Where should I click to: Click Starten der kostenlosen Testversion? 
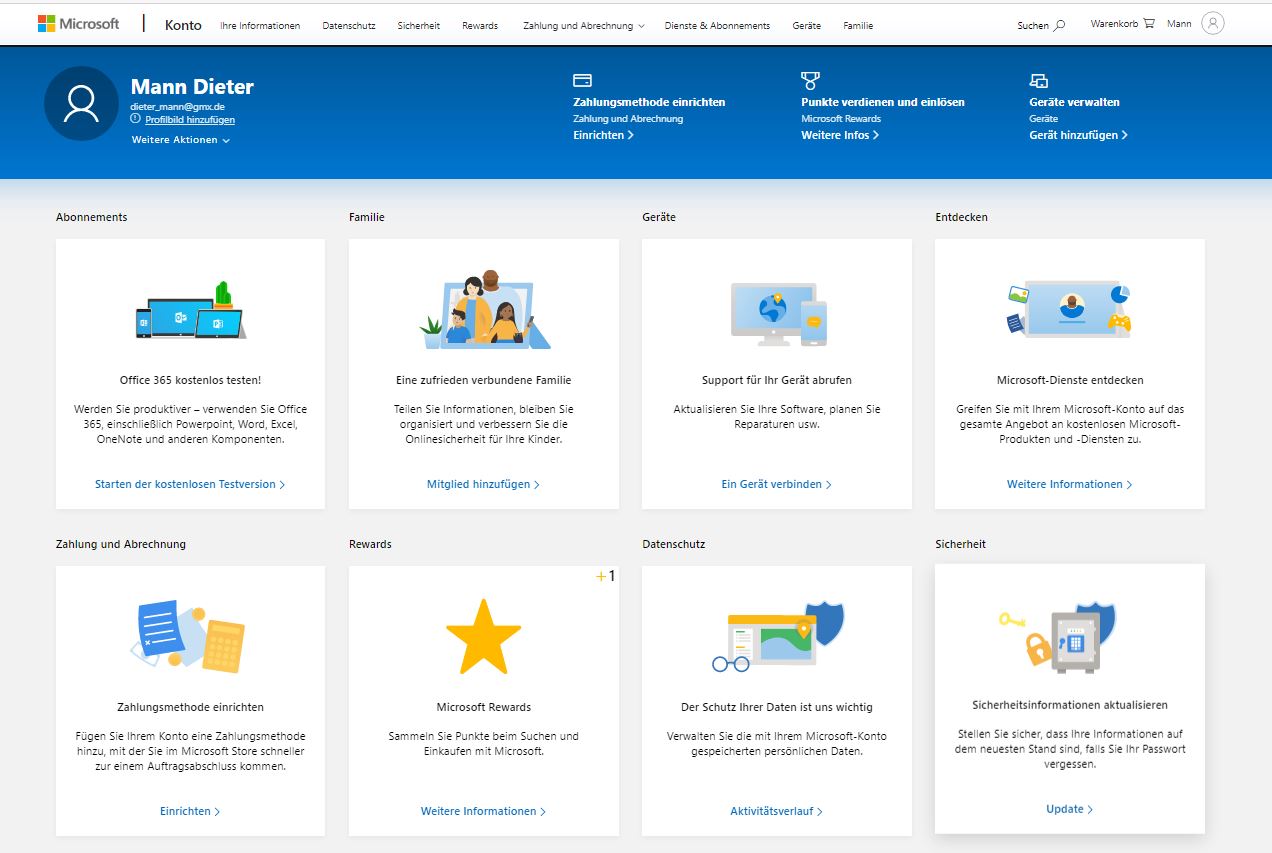(190, 484)
